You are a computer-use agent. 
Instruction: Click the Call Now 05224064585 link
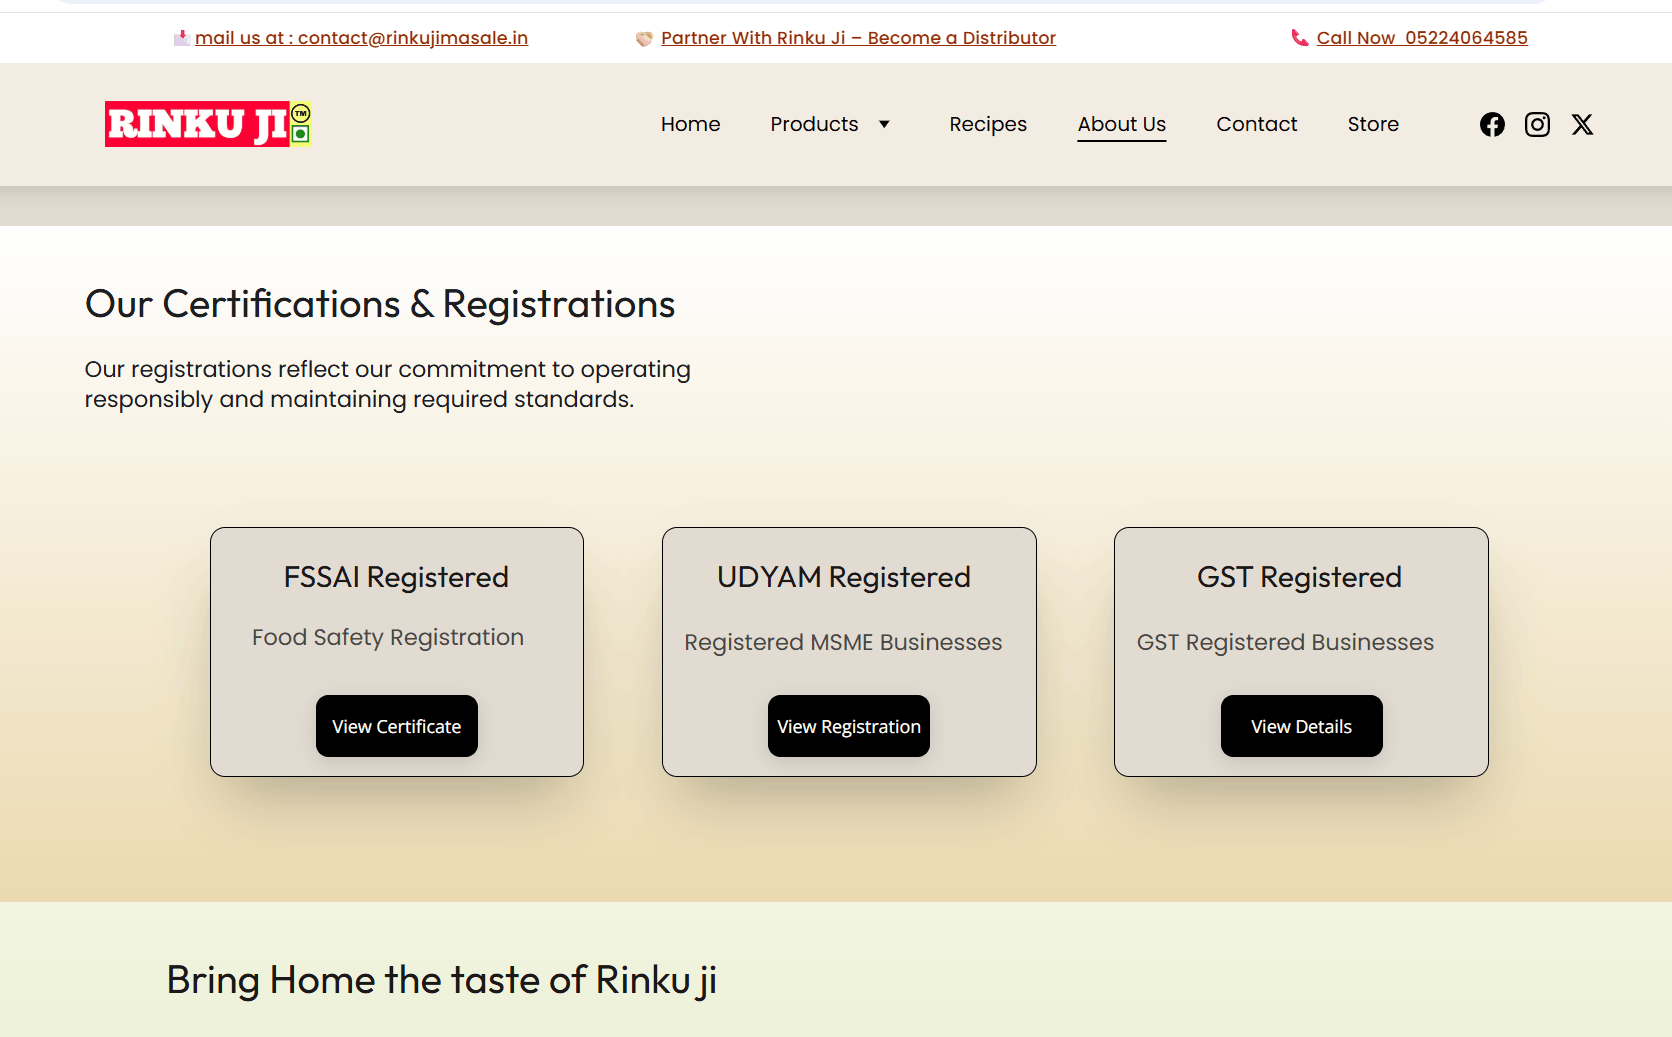pyautogui.click(x=1422, y=38)
